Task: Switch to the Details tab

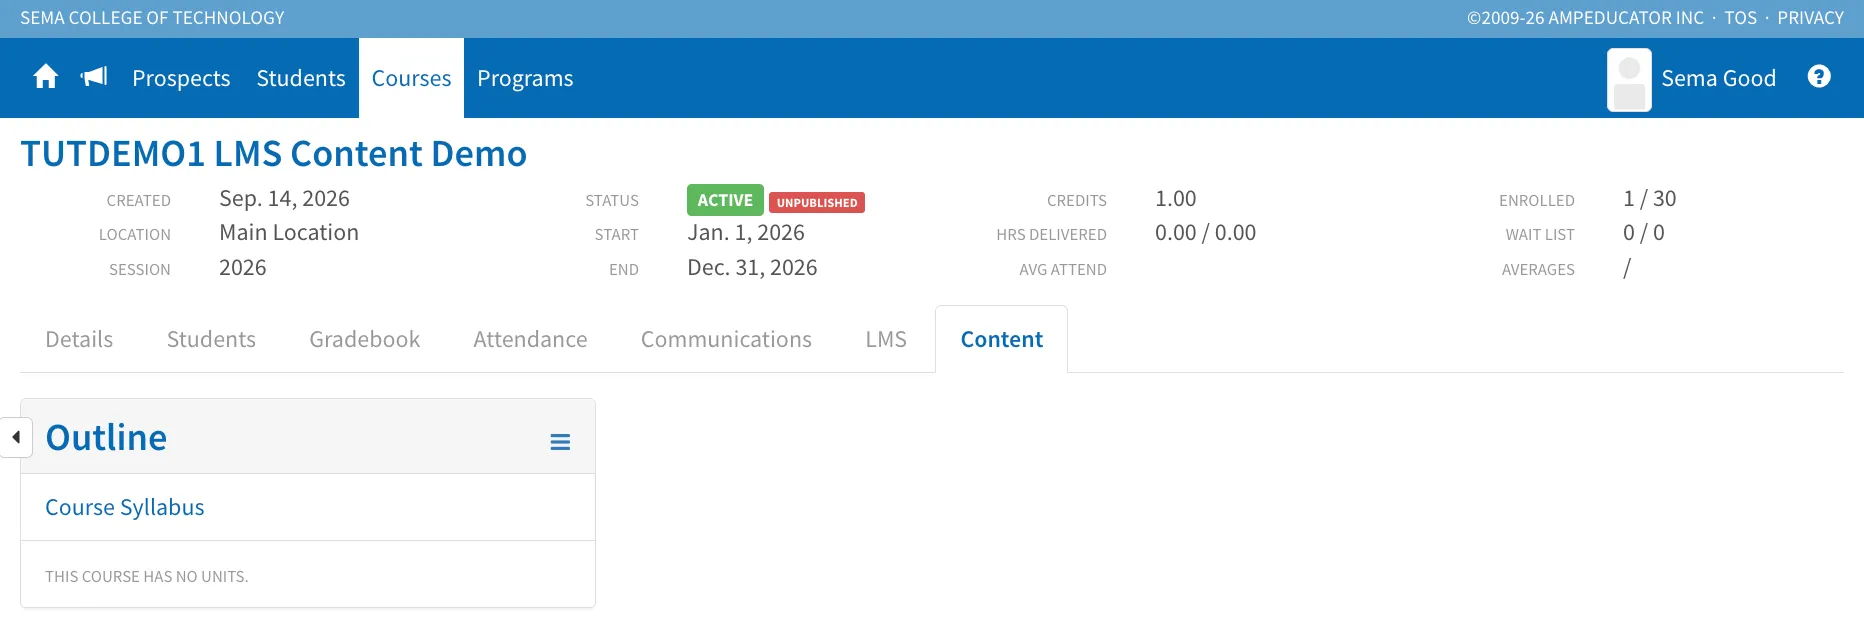Action: click(x=79, y=339)
